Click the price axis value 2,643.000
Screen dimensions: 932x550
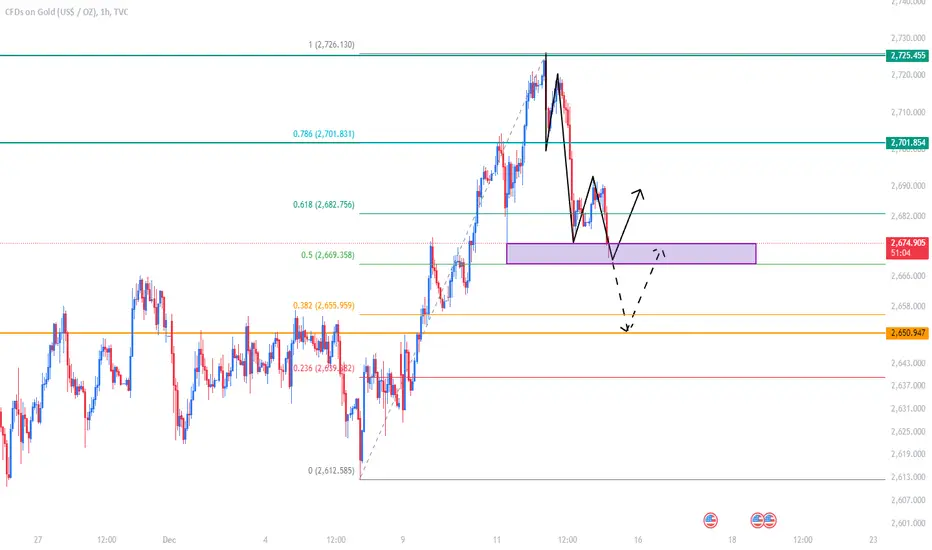[908, 363]
